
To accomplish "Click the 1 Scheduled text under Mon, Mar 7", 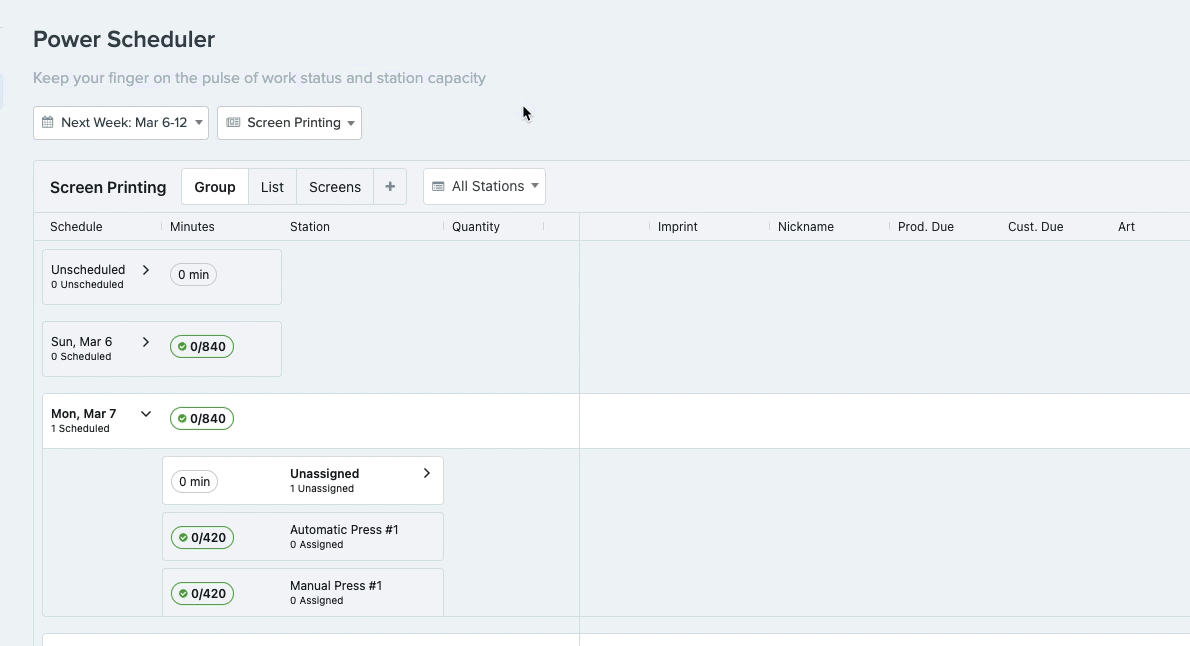I will 80,429.
